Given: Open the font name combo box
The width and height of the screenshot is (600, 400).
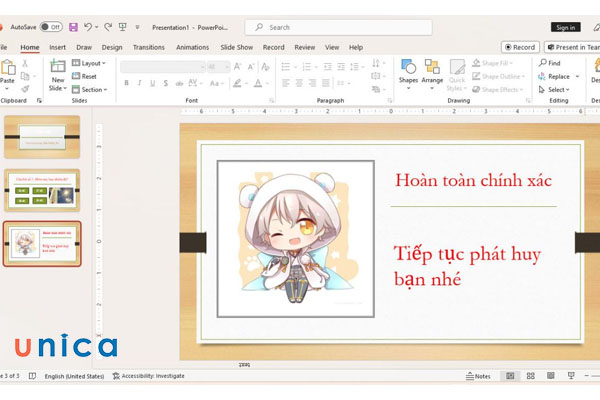Looking at the screenshot, I should click(163, 67).
